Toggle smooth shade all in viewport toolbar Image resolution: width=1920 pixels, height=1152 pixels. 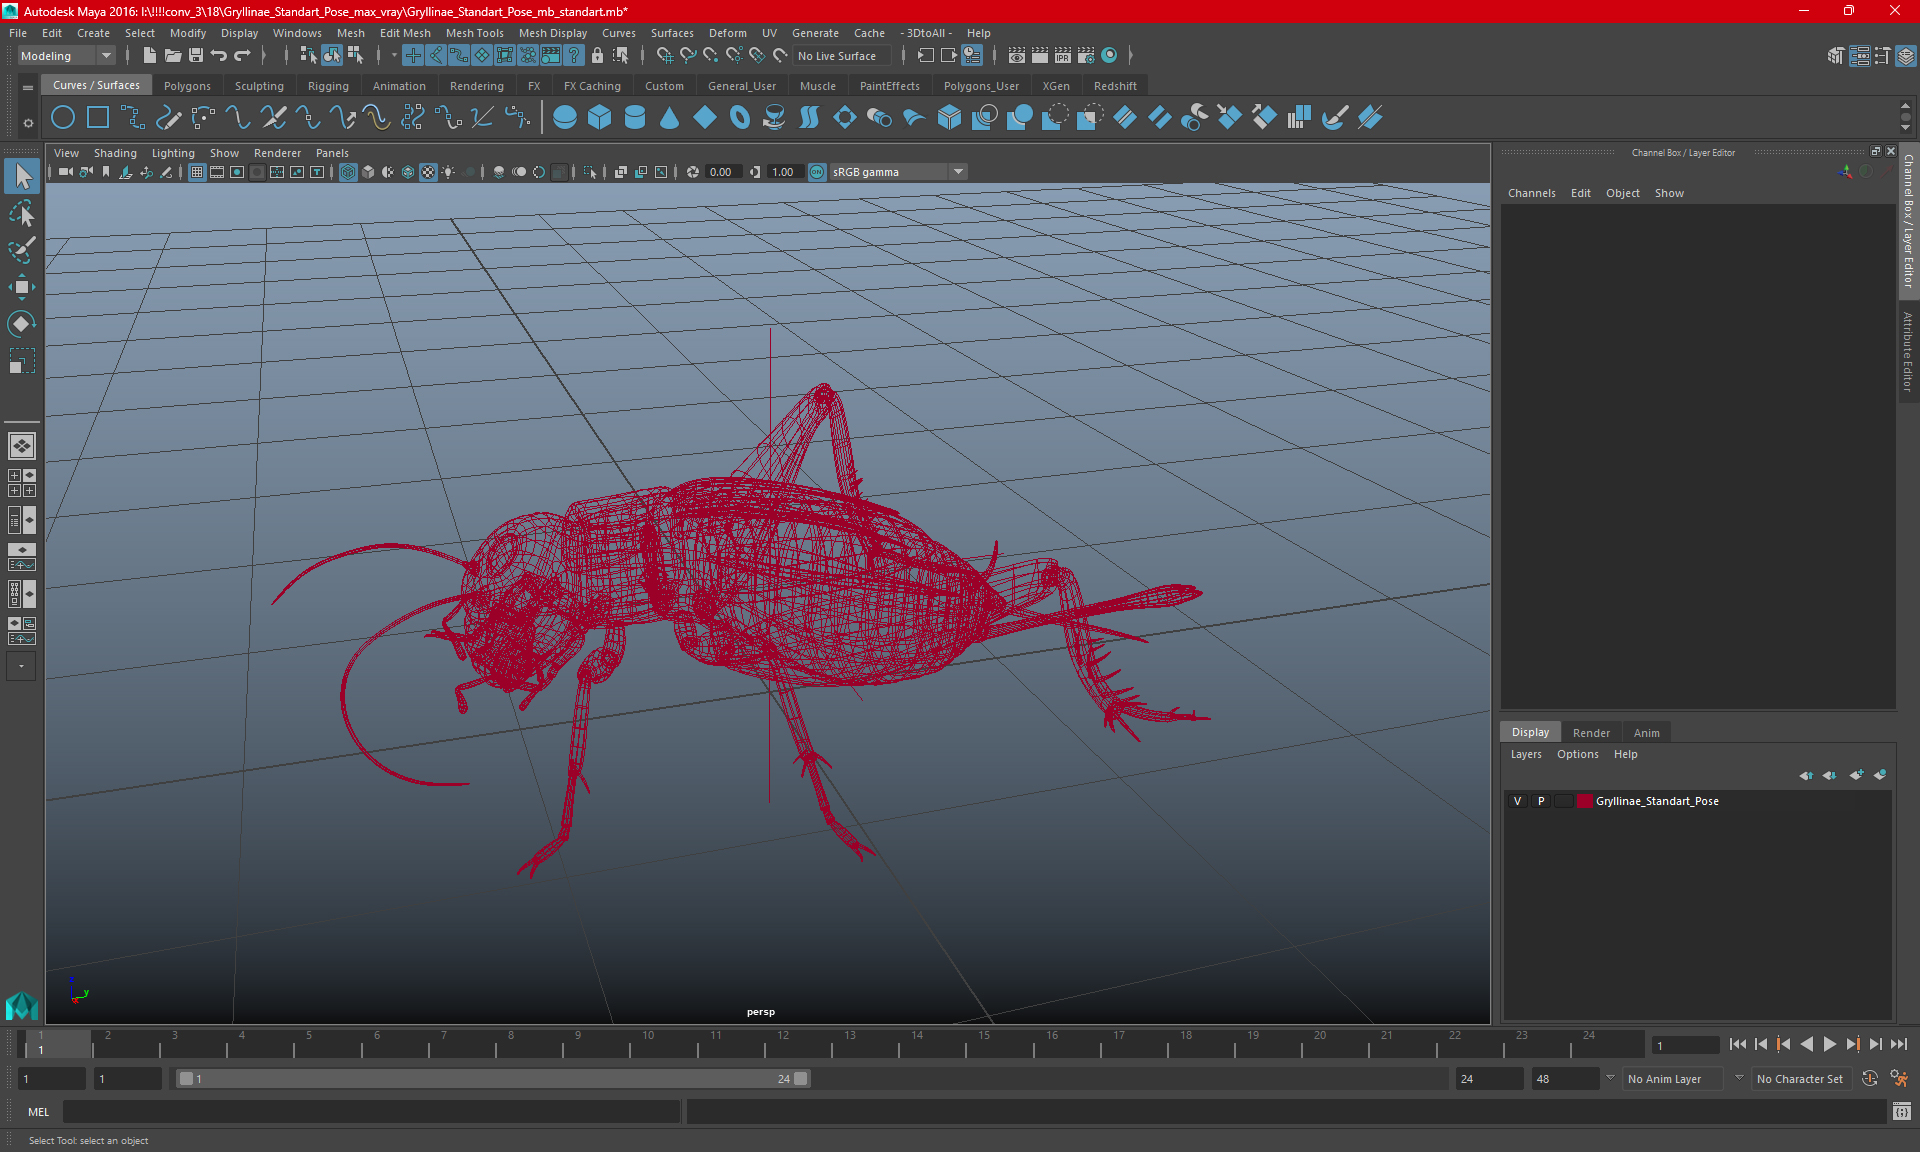[368, 172]
